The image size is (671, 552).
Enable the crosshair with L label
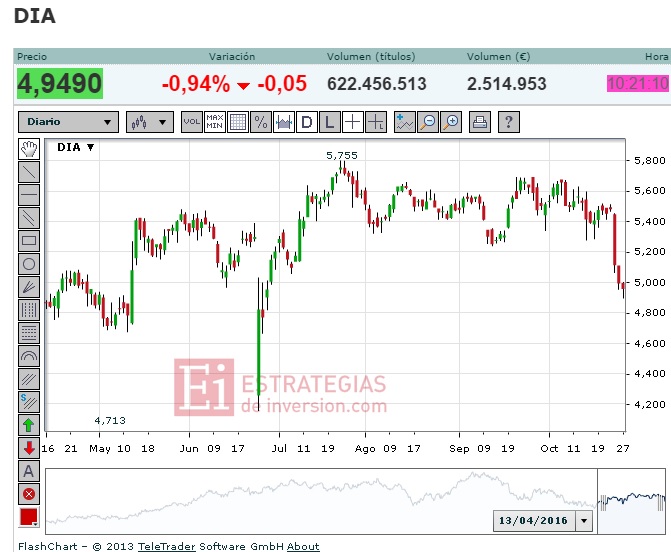coord(376,122)
